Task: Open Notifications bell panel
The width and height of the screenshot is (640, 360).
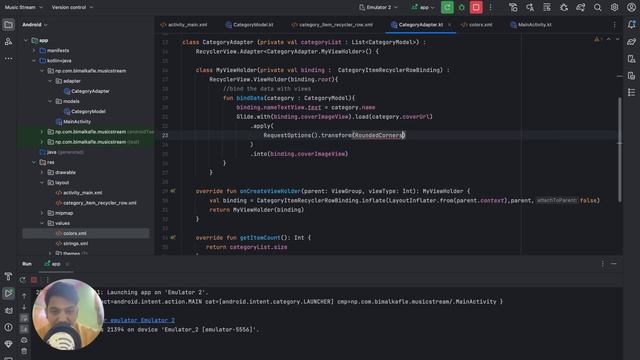Action: click(631, 25)
